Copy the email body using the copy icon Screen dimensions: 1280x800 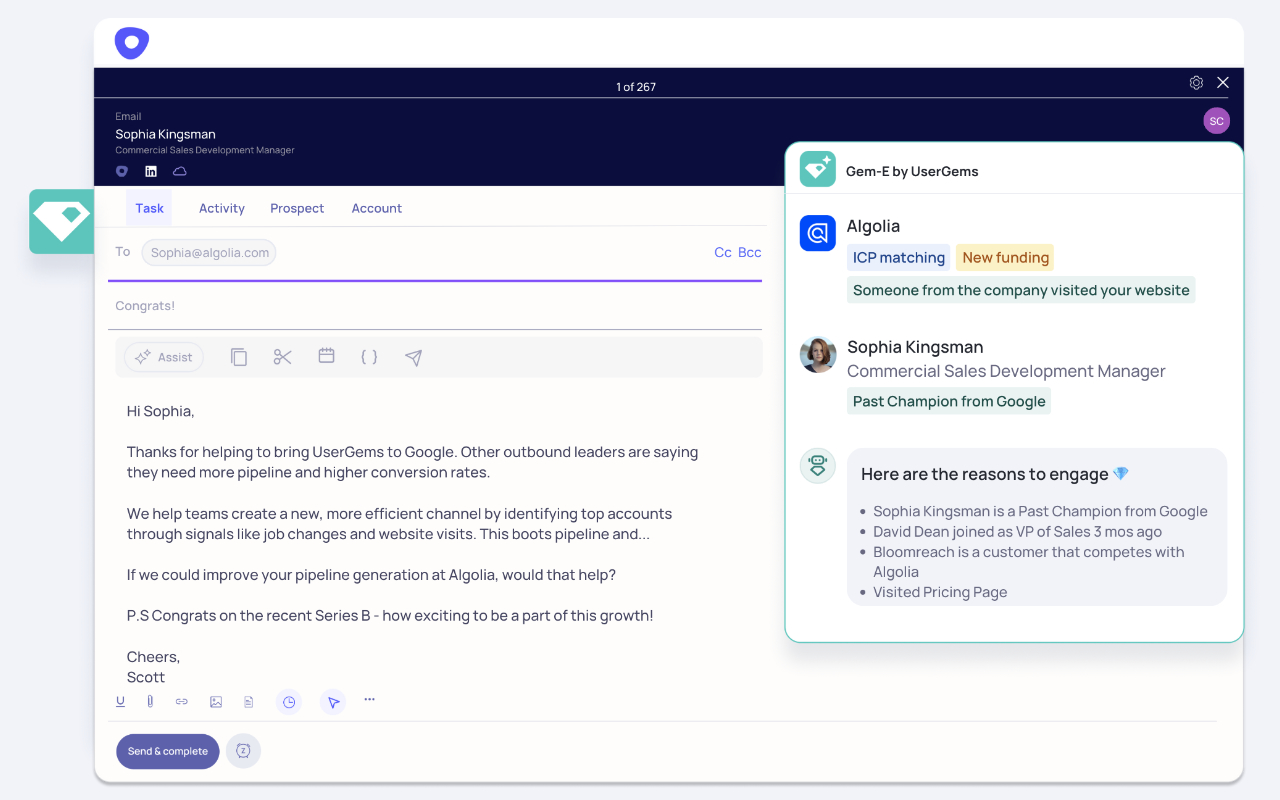(239, 356)
